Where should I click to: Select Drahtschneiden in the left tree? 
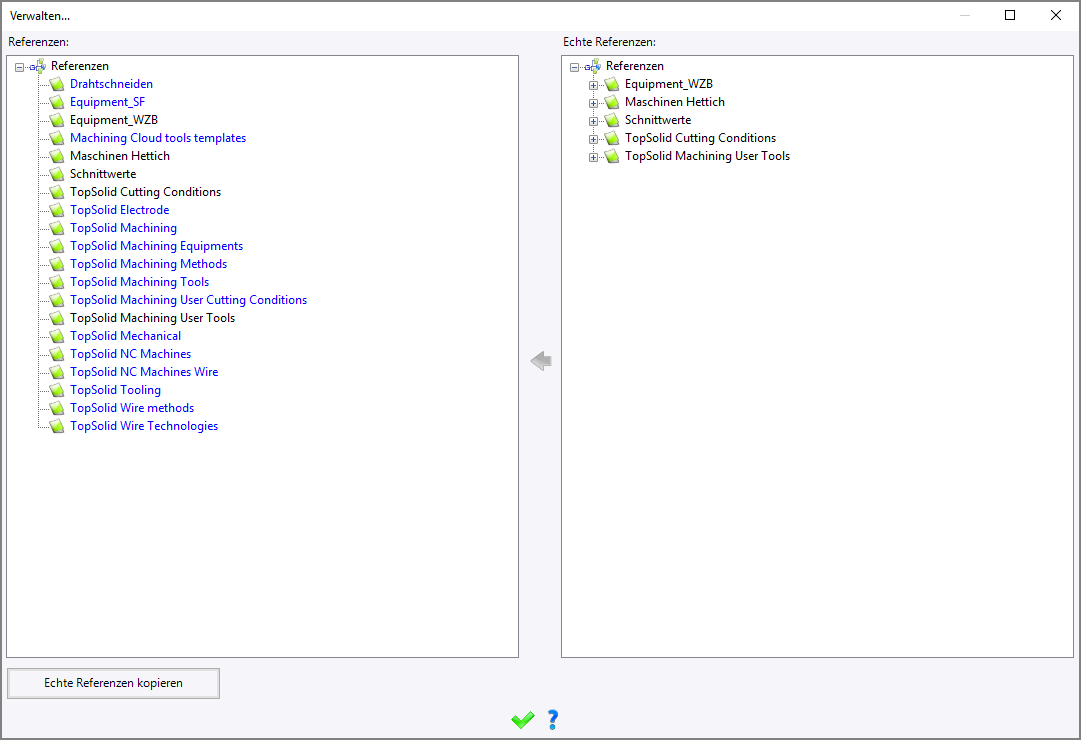[112, 84]
